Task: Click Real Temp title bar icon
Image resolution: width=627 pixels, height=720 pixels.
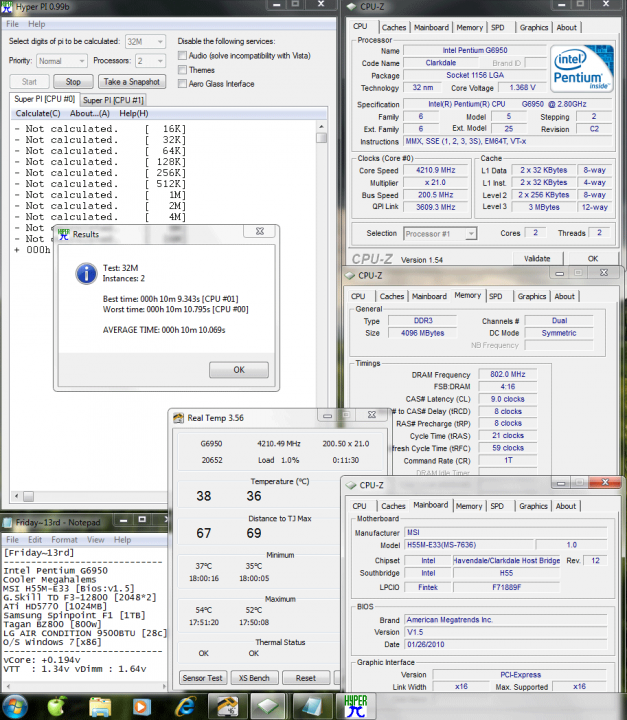Action: tap(178, 418)
